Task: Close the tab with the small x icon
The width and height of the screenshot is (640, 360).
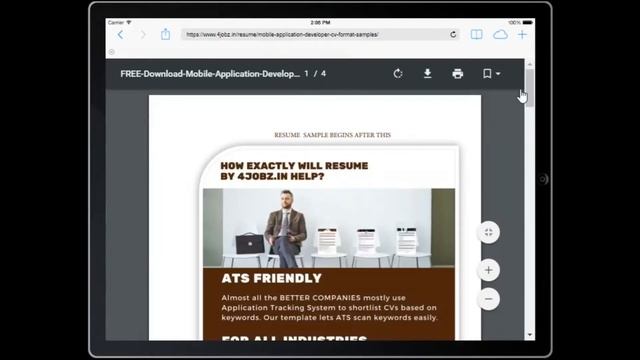Action: pyautogui.click(x=111, y=52)
